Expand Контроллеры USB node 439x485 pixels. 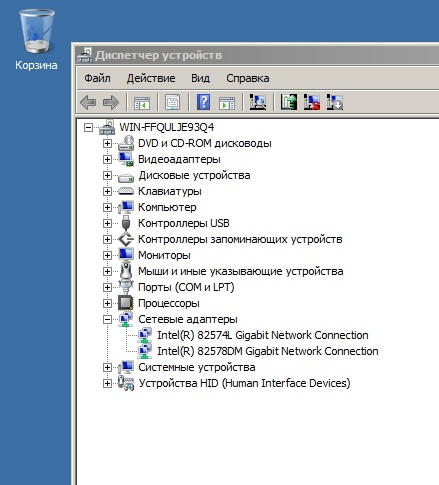107,223
